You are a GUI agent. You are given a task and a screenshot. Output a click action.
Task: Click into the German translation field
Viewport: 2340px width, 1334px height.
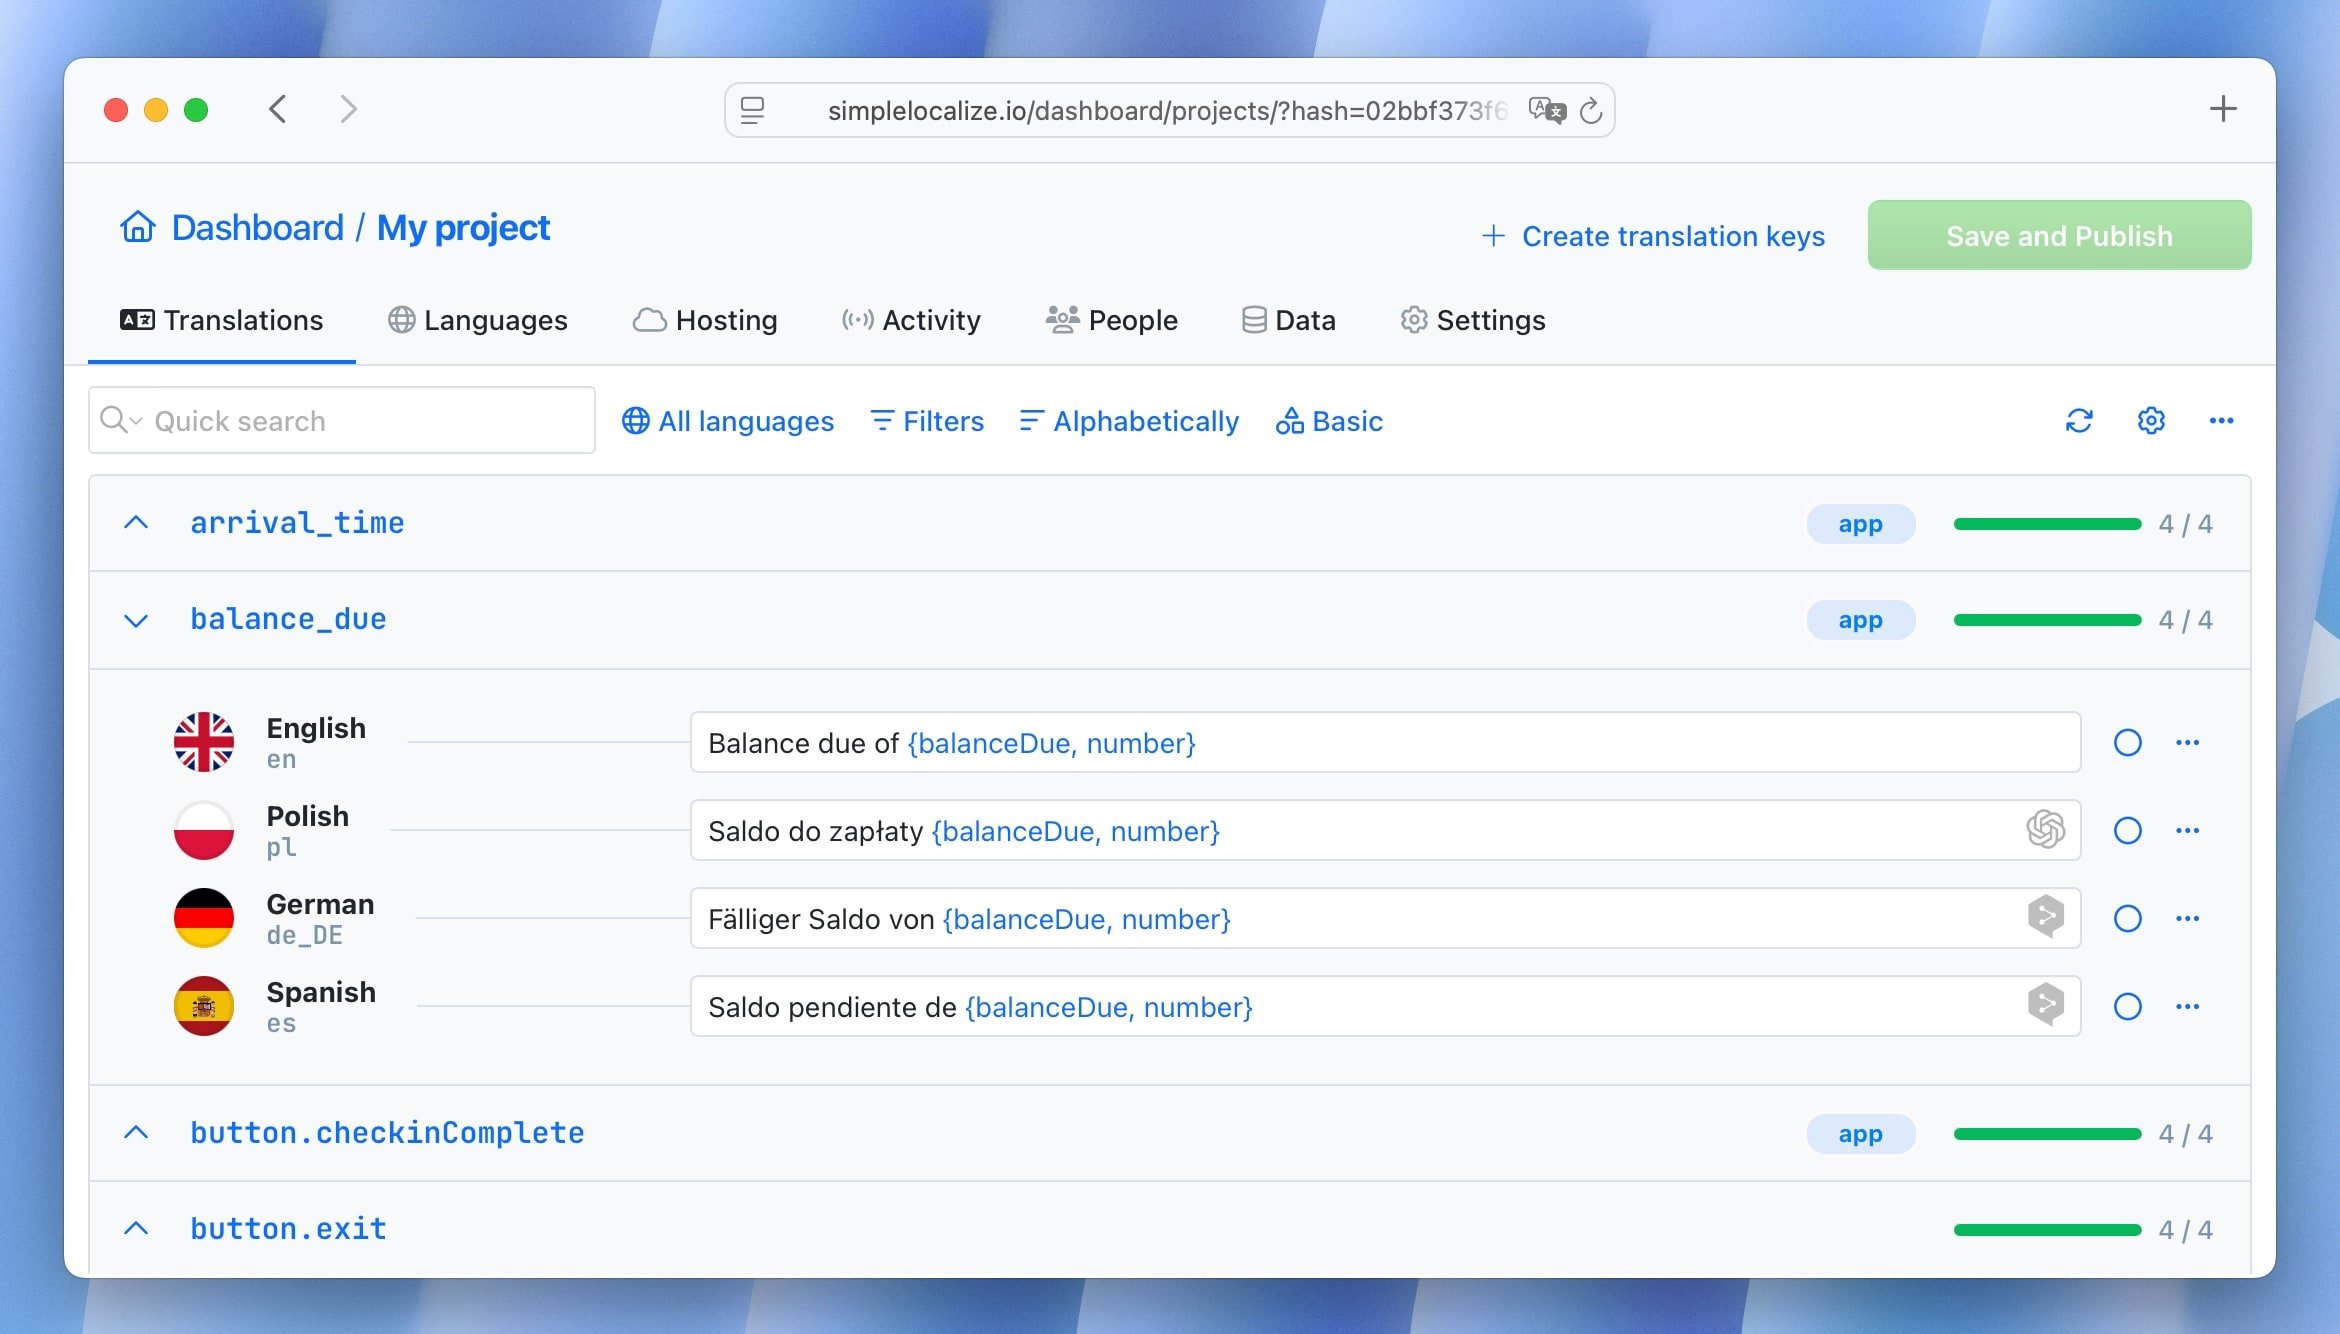point(1385,918)
